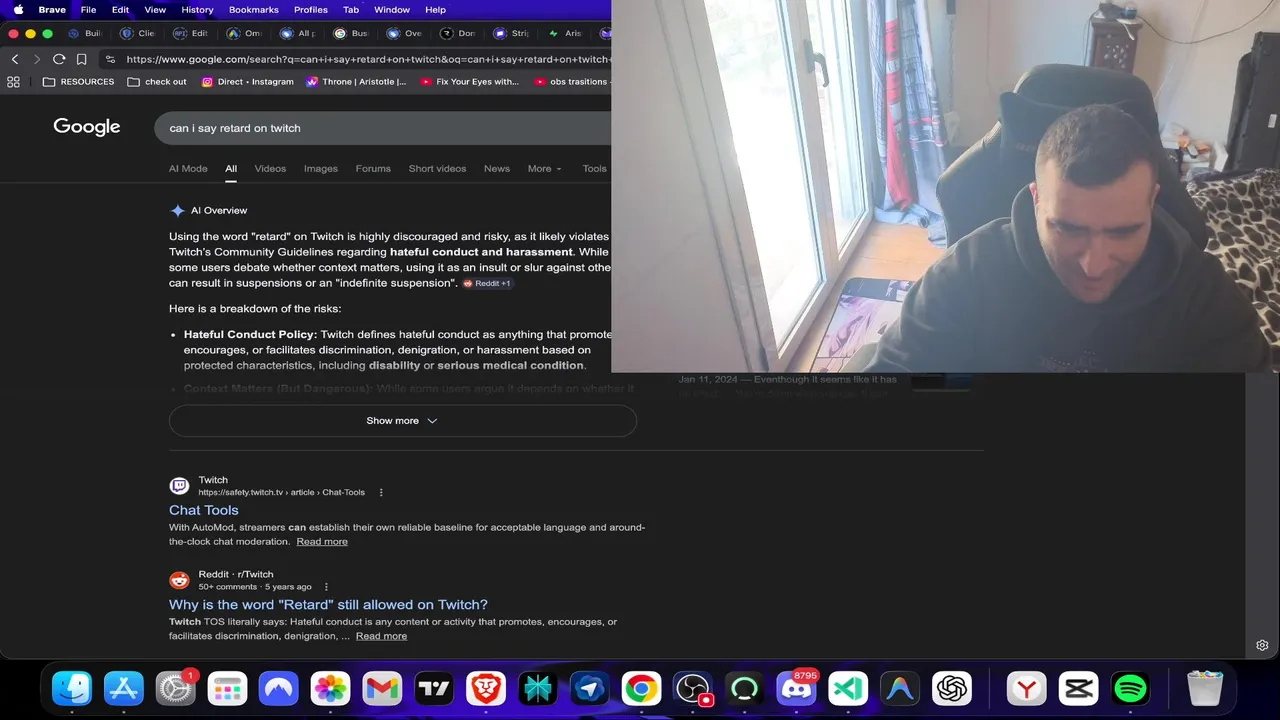Launch CapCut from the dock
1280x720 pixels.
click(1078, 688)
